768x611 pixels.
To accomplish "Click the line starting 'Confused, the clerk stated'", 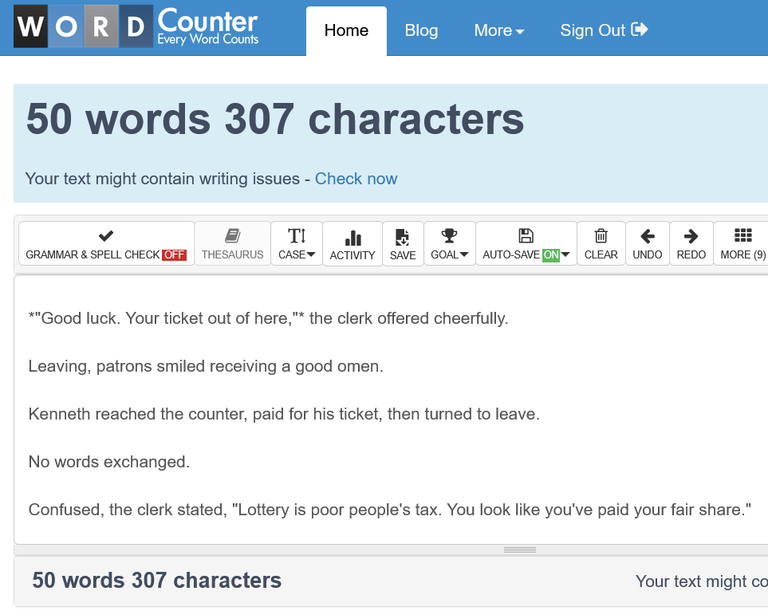I will 390,510.
